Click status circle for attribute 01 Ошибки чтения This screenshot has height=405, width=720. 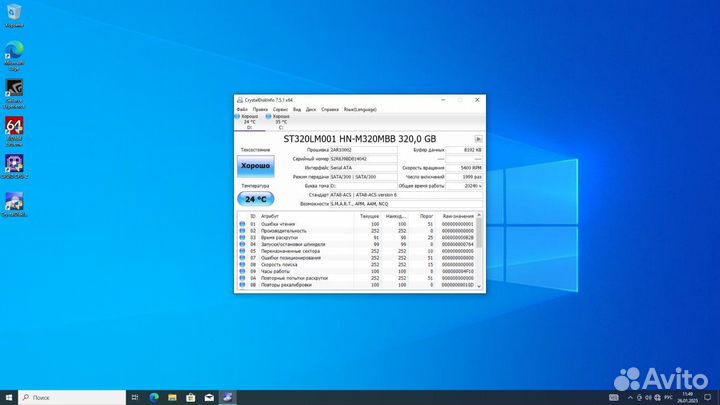[242, 224]
